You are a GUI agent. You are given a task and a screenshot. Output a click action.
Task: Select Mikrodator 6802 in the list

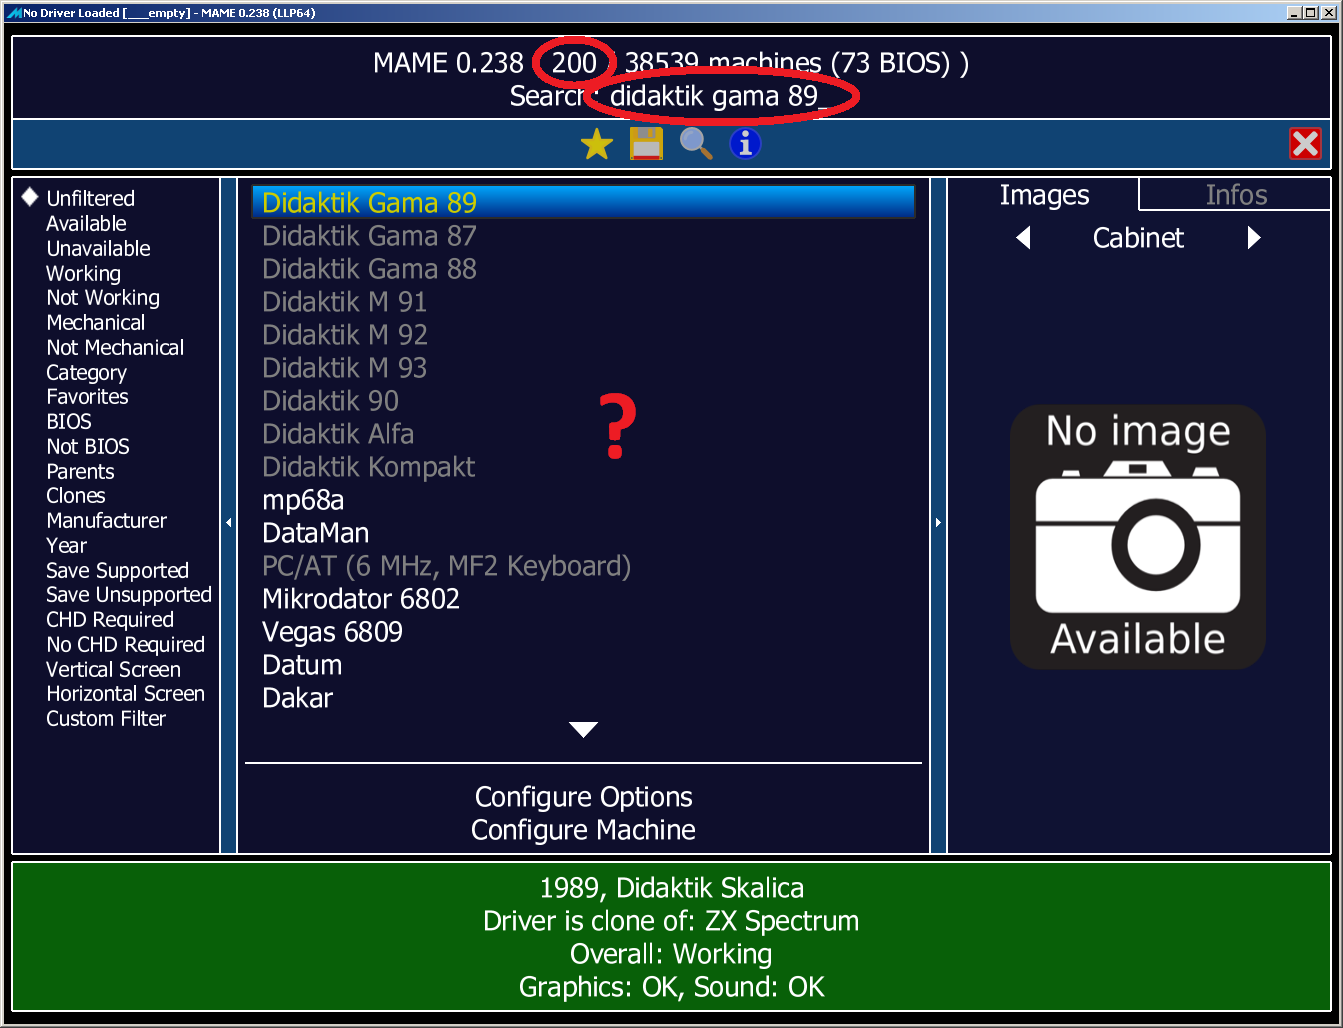361,599
